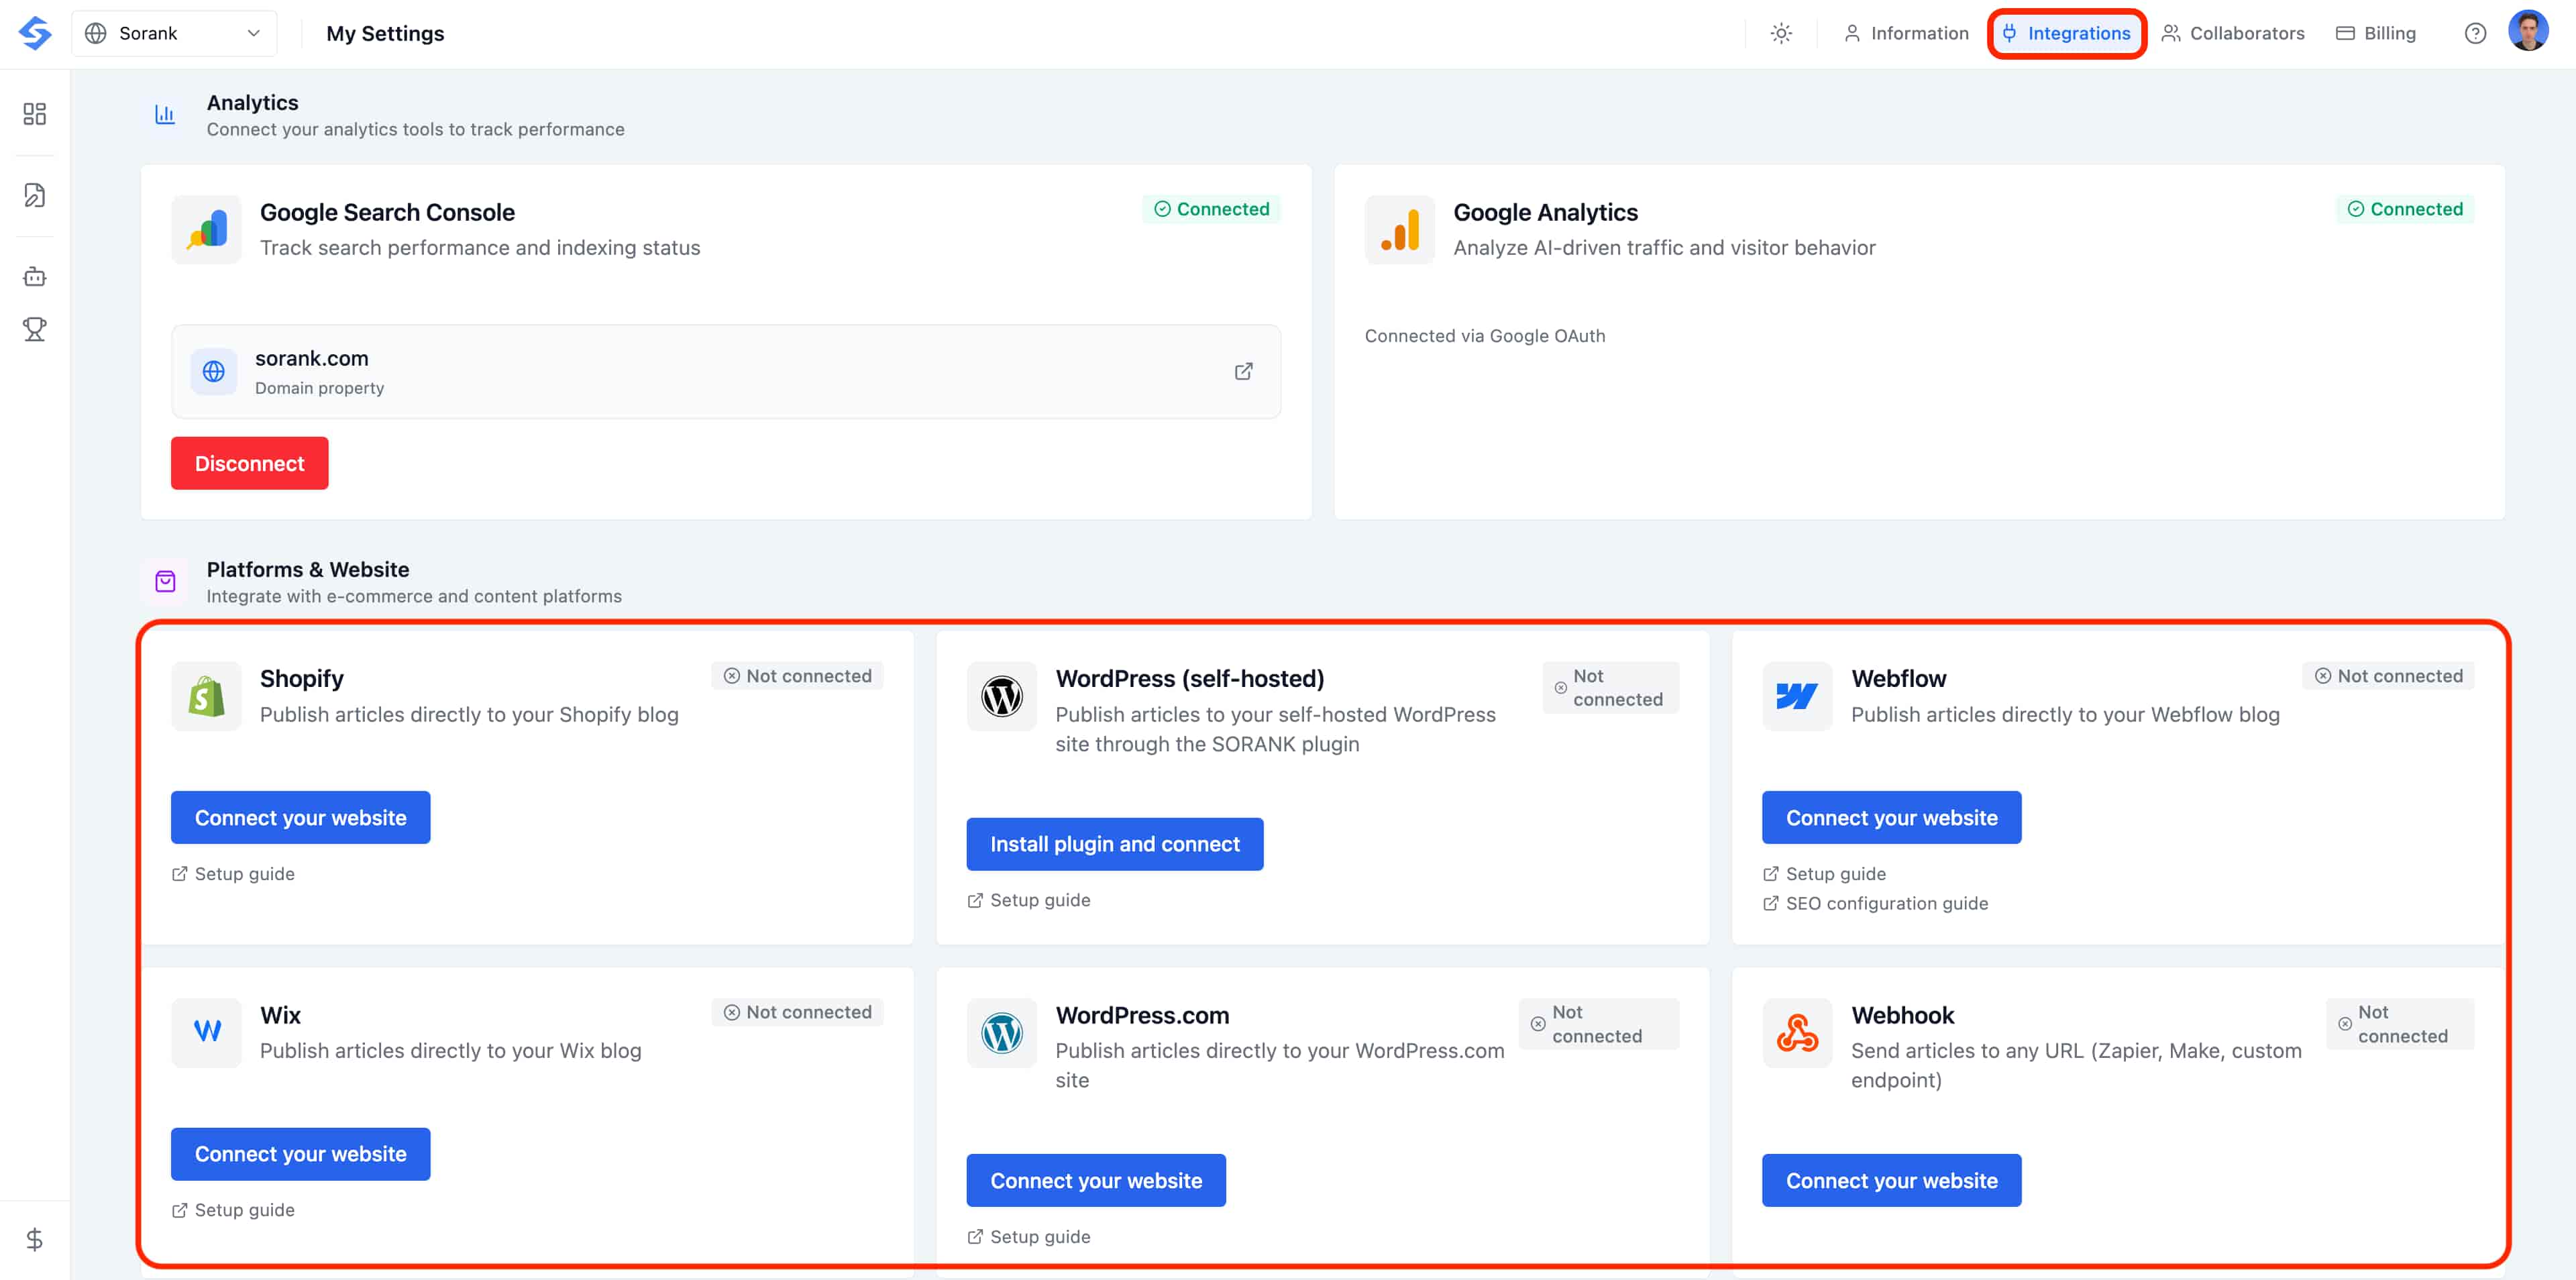Screen dimensions: 2576x1280
Task: Click the Shopify logo icon
Action: [x=206, y=696]
